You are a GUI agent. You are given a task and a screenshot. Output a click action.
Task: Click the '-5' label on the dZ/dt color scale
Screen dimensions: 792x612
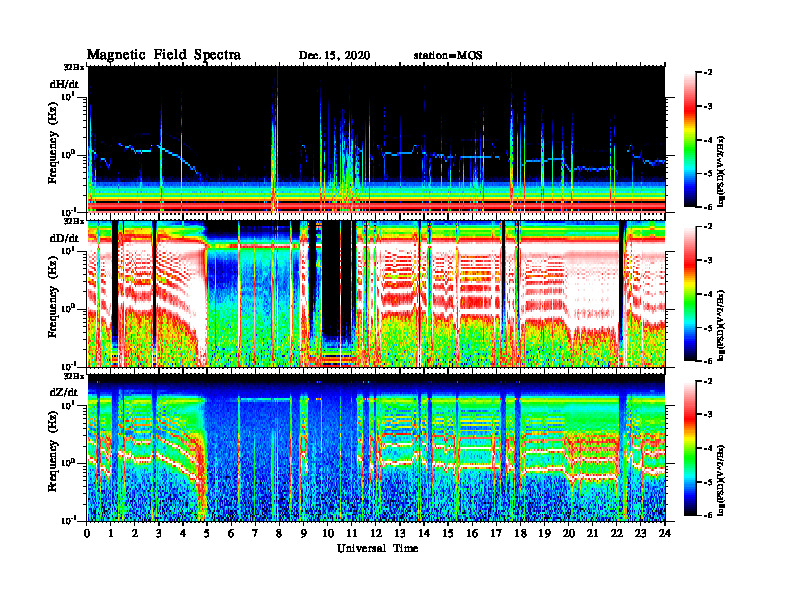click(x=708, y=482)
